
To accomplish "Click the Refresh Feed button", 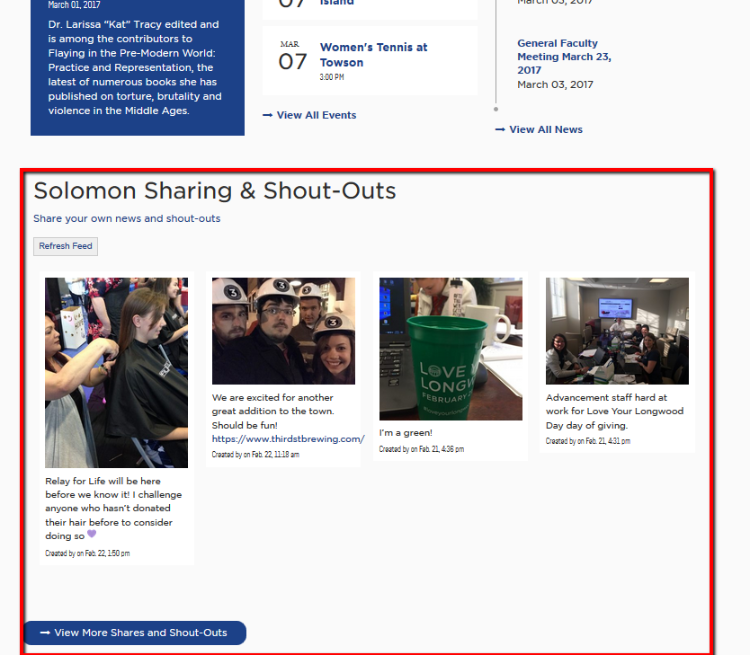I will (x=66, y=246).
